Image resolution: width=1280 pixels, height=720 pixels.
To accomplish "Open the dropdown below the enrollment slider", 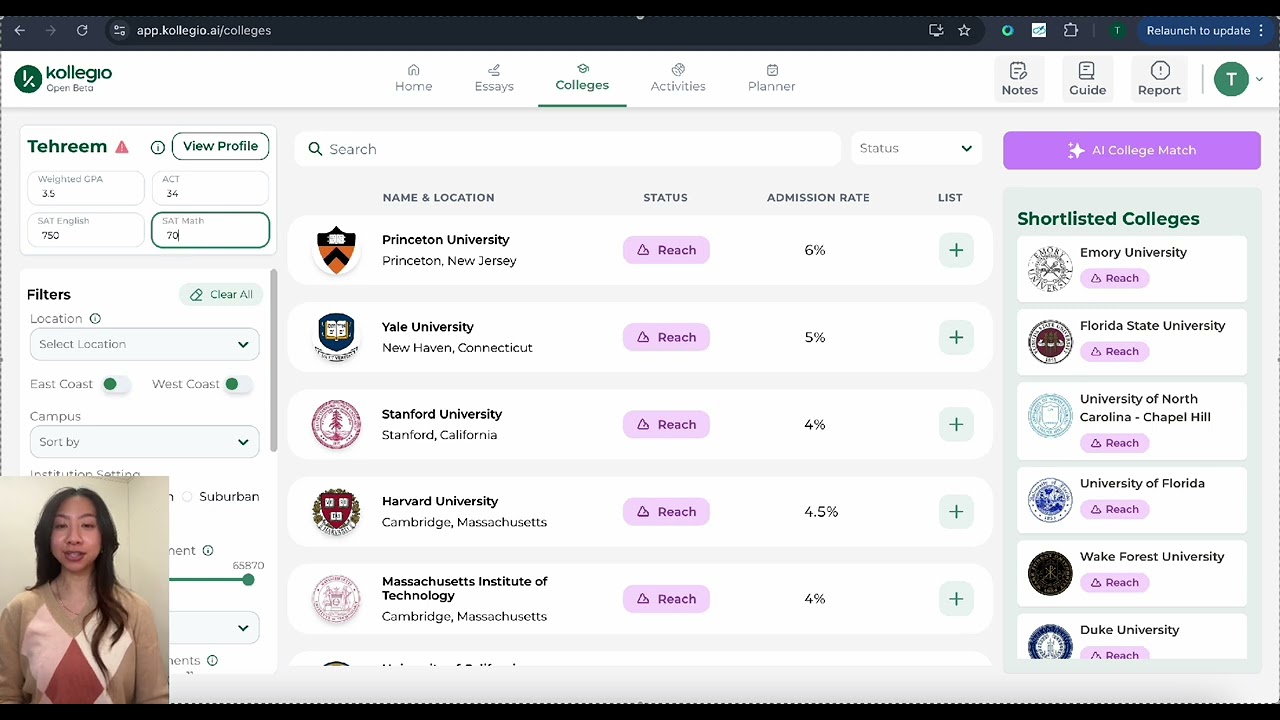I will (x=213, y=628).
